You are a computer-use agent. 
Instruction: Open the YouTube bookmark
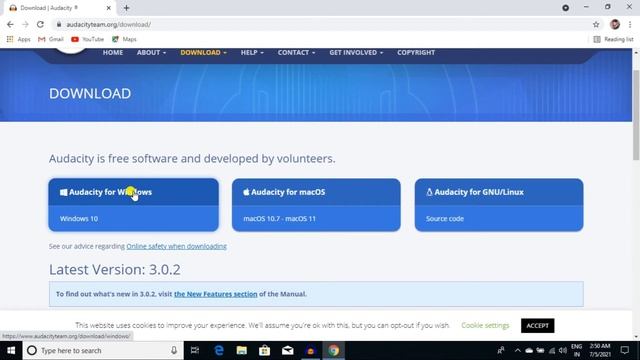[87, 39]
